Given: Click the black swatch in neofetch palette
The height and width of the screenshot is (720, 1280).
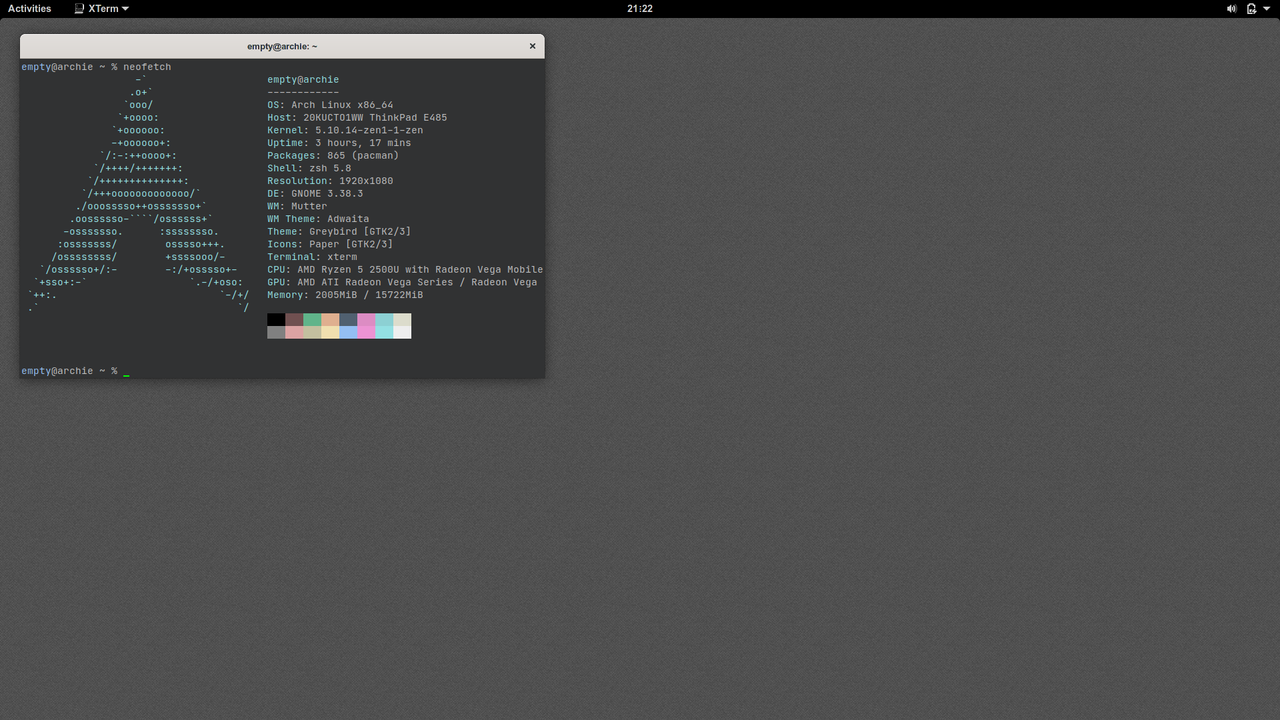Looking at the screenshot, I should point(276,320).
